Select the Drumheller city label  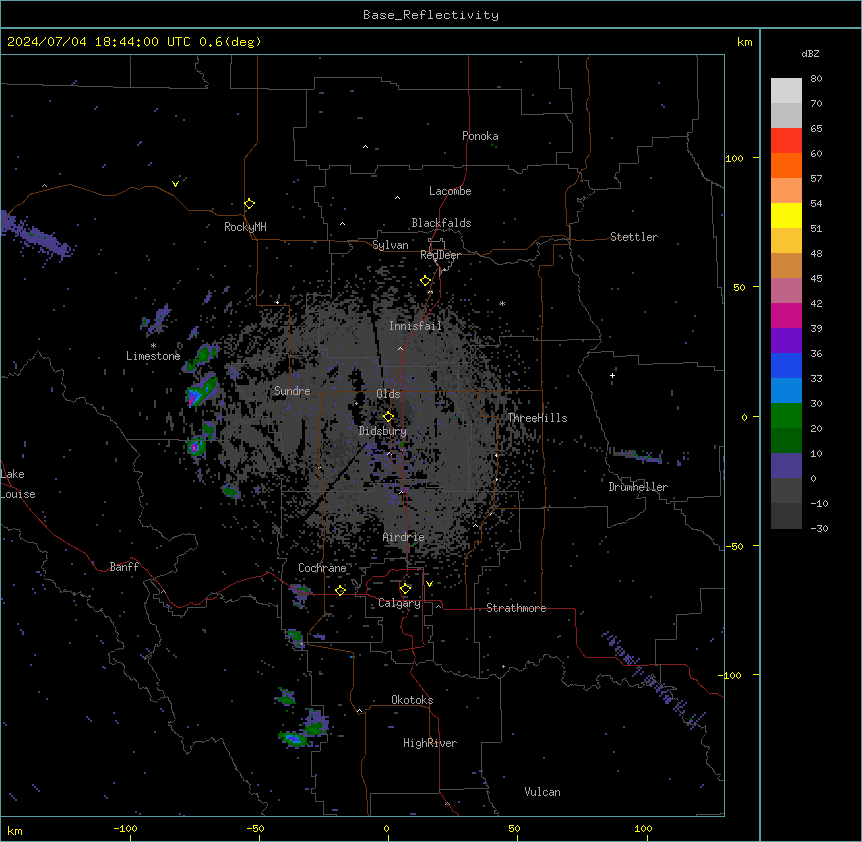pos(638,487)
